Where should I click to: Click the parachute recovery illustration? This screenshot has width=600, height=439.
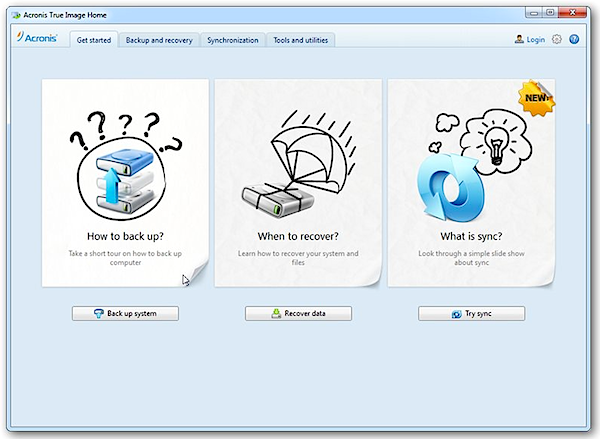(x=298, y=164)
